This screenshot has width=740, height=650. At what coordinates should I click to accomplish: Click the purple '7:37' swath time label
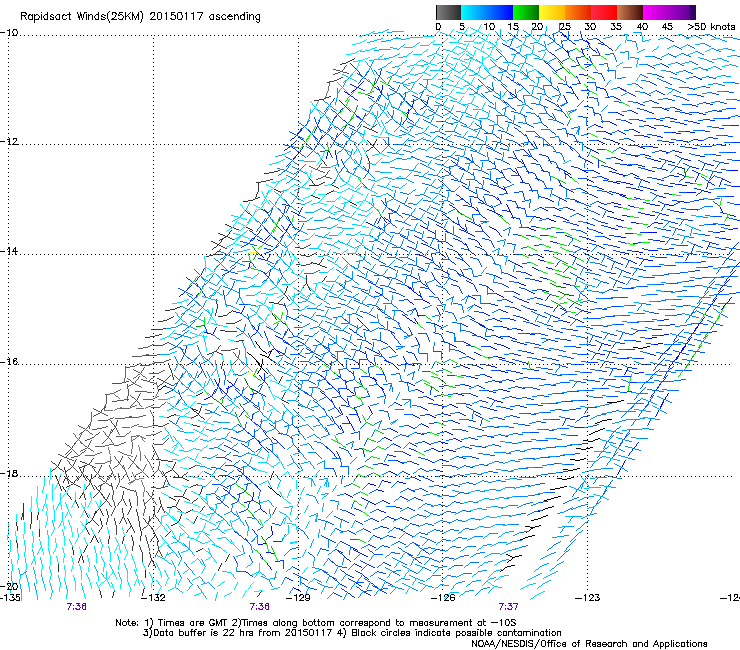(x=508, y=607)
